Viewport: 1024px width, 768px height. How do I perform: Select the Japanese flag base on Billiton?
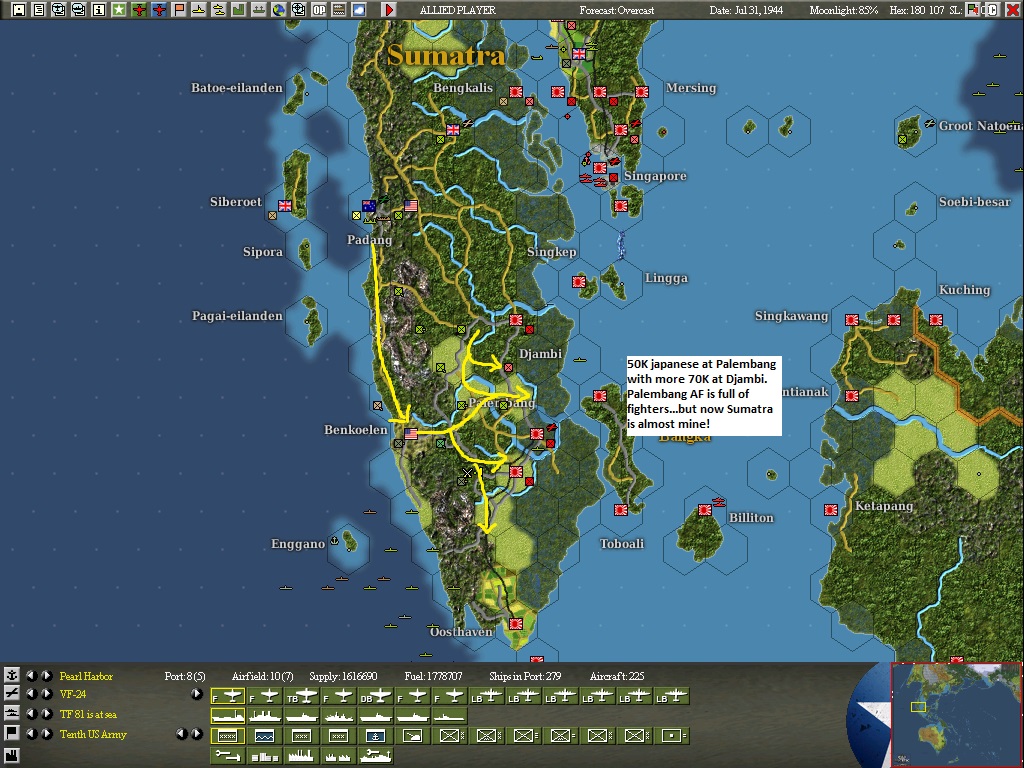coord(705,510)
